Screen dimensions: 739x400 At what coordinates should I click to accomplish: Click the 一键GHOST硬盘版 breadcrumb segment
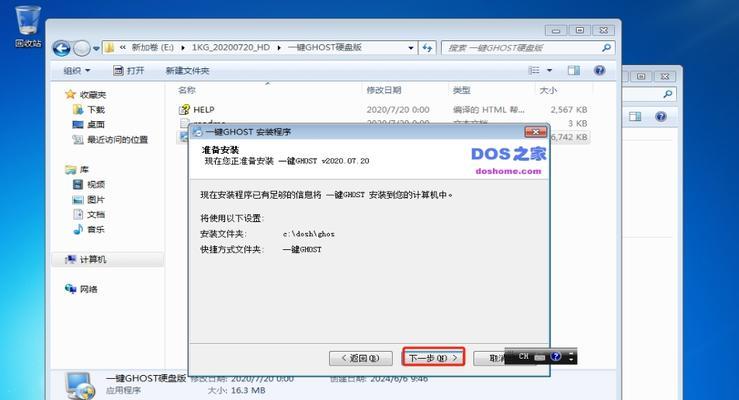pos(325,48)
